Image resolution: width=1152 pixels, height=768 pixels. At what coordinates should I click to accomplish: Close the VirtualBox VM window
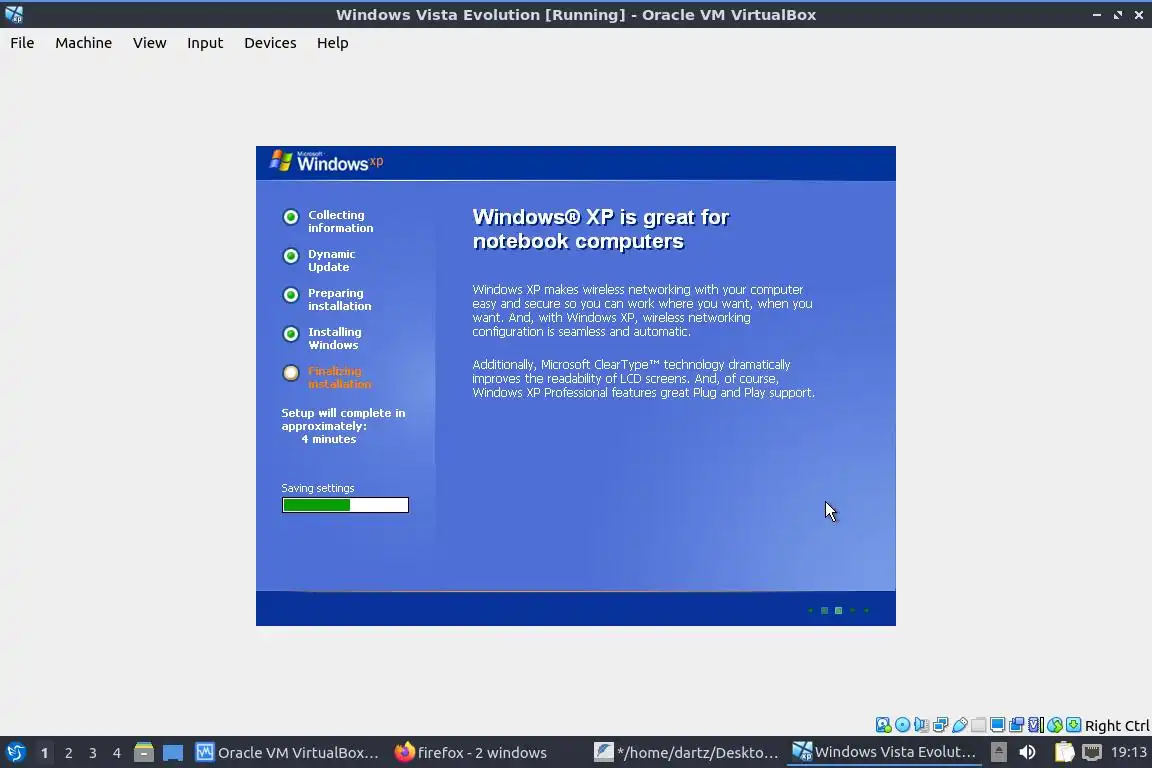tap(1138, 15)
